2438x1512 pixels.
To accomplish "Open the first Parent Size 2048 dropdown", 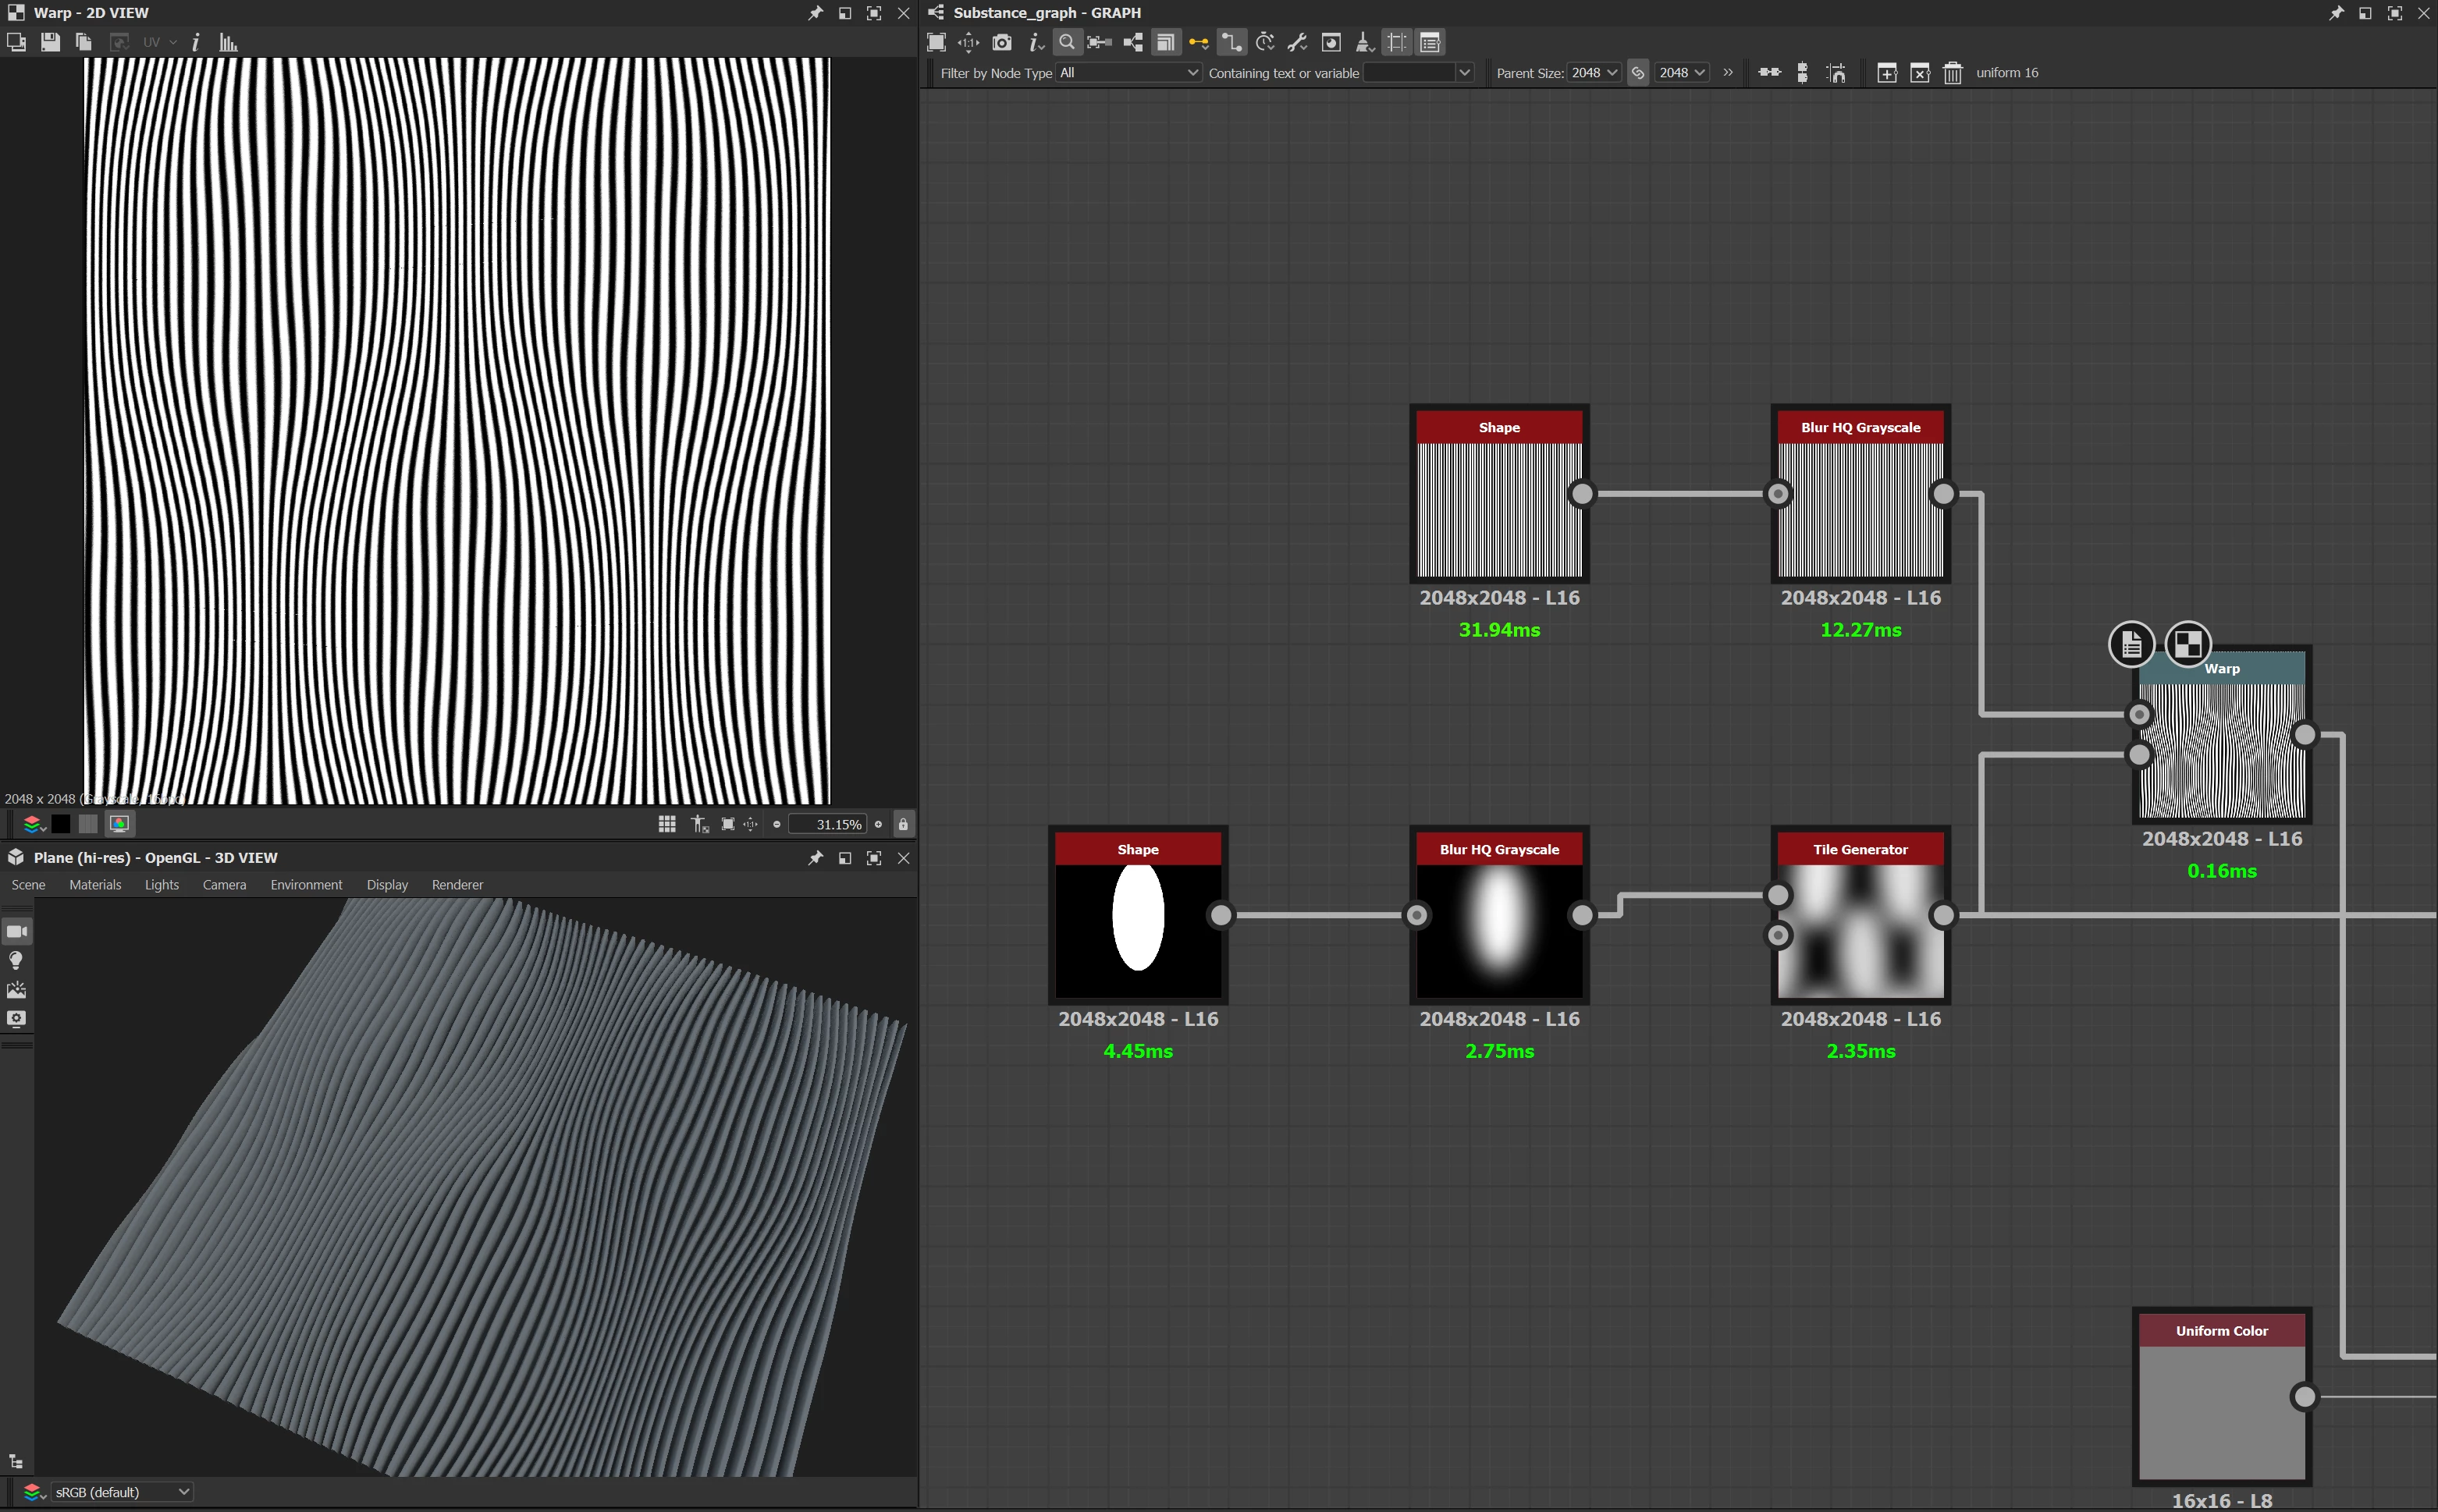I will (1593, 73).
